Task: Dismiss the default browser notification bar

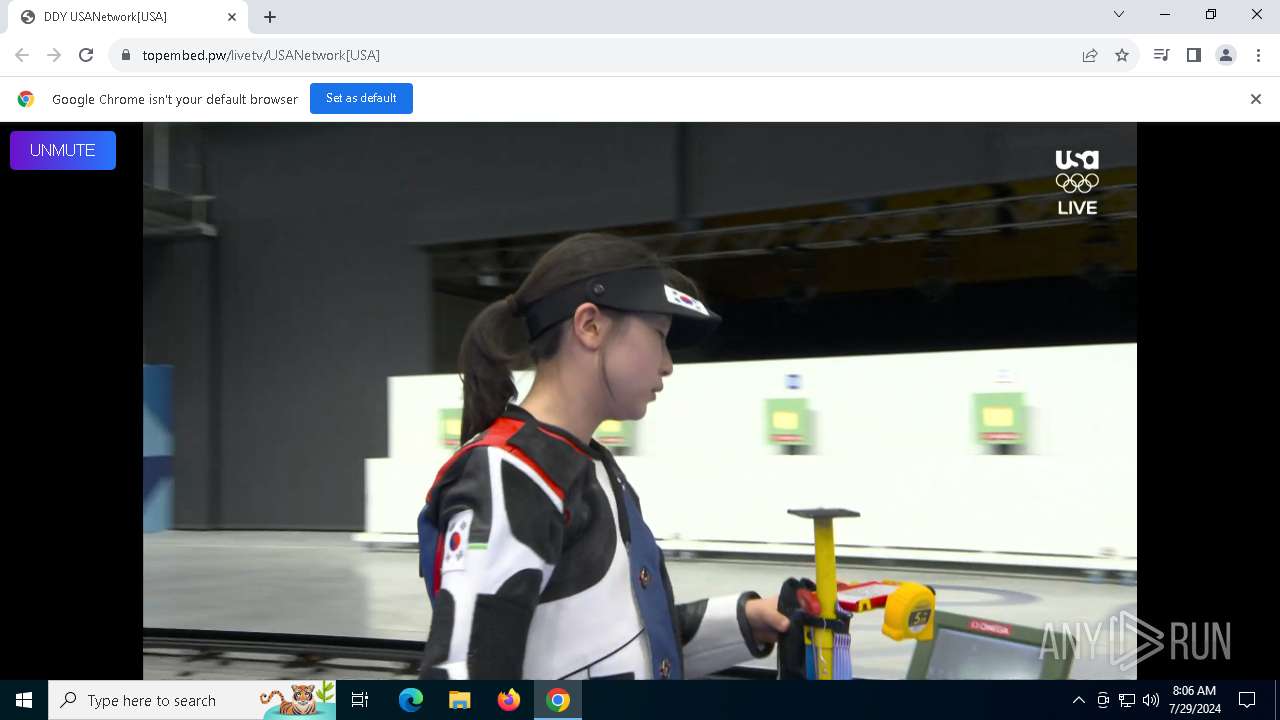Action: (1256, 99)
